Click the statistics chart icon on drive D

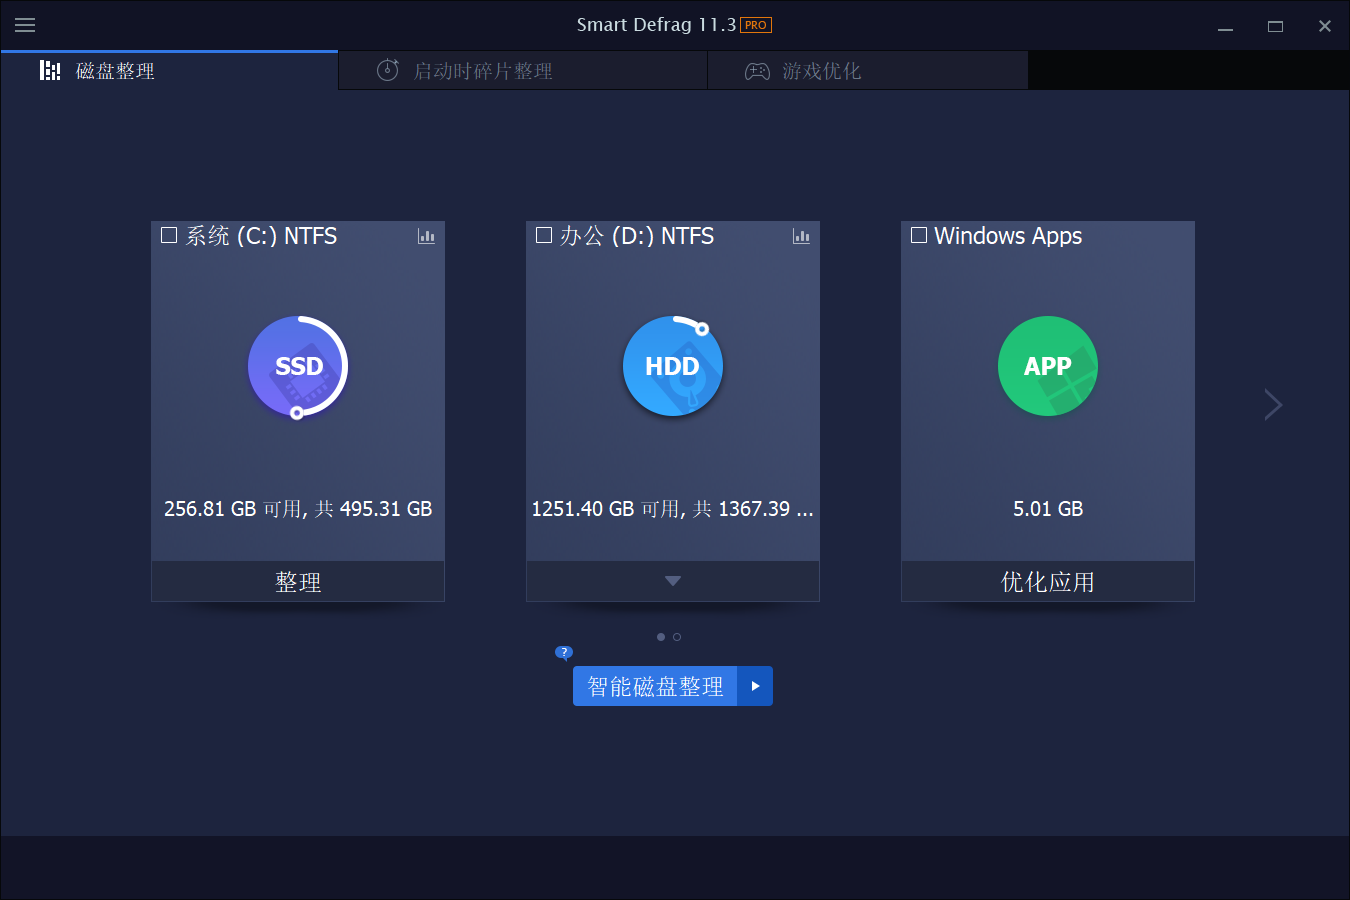point(801,237)
